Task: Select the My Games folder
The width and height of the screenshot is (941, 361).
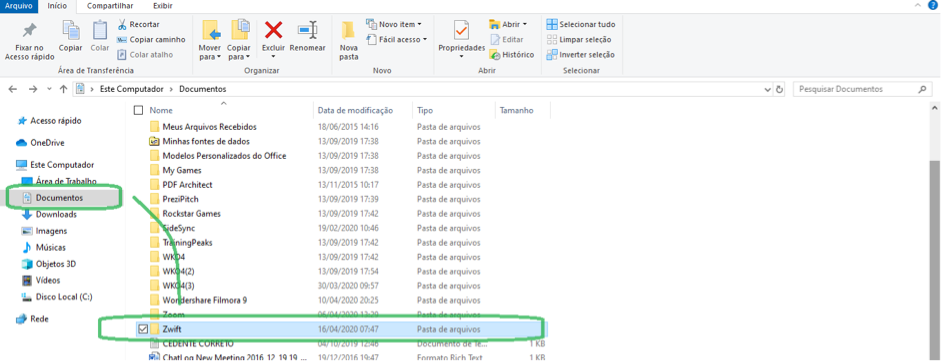Action: point(183,170)
